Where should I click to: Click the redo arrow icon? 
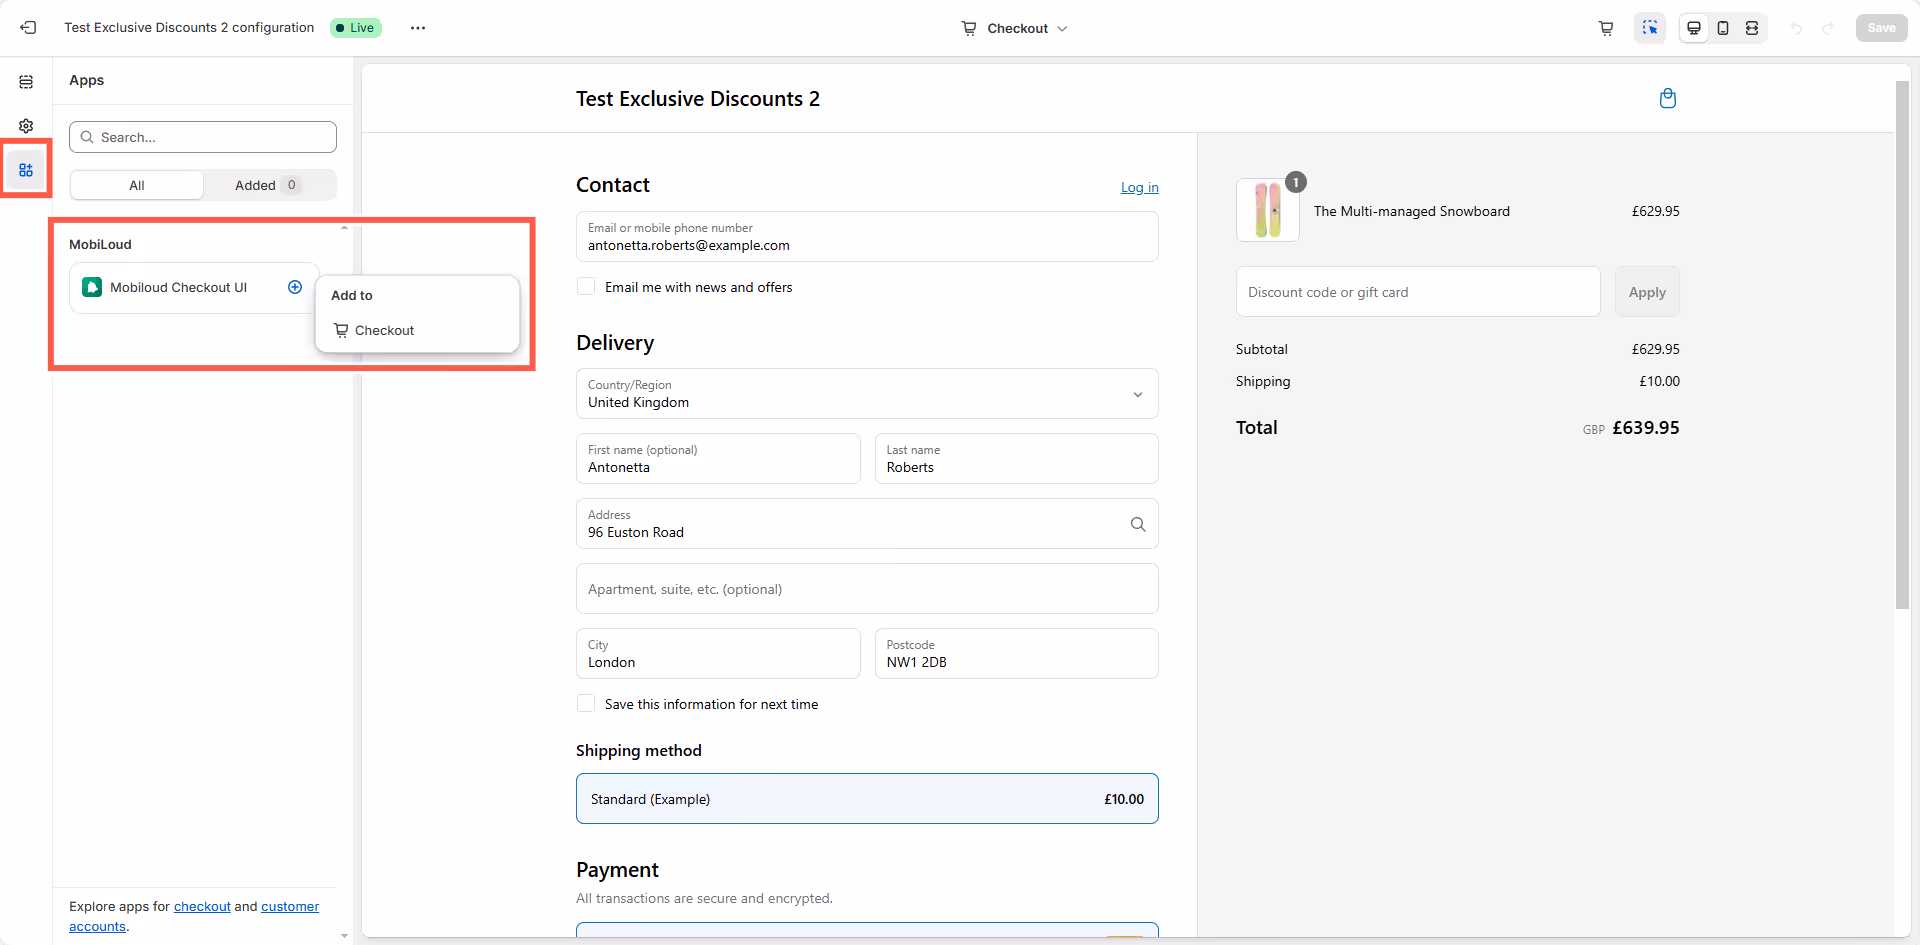(1828, 28)
